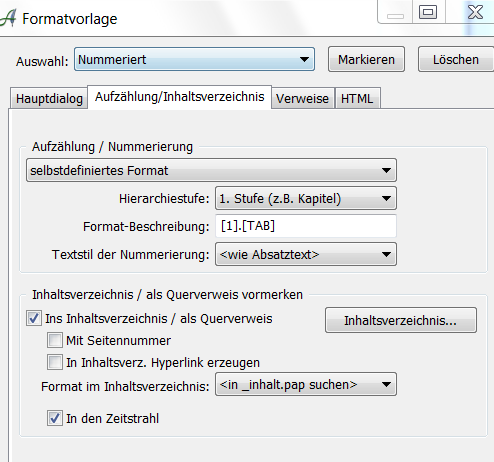
Task: Open the Hierarchiestufe dropdown
Action: coord(306,198)
